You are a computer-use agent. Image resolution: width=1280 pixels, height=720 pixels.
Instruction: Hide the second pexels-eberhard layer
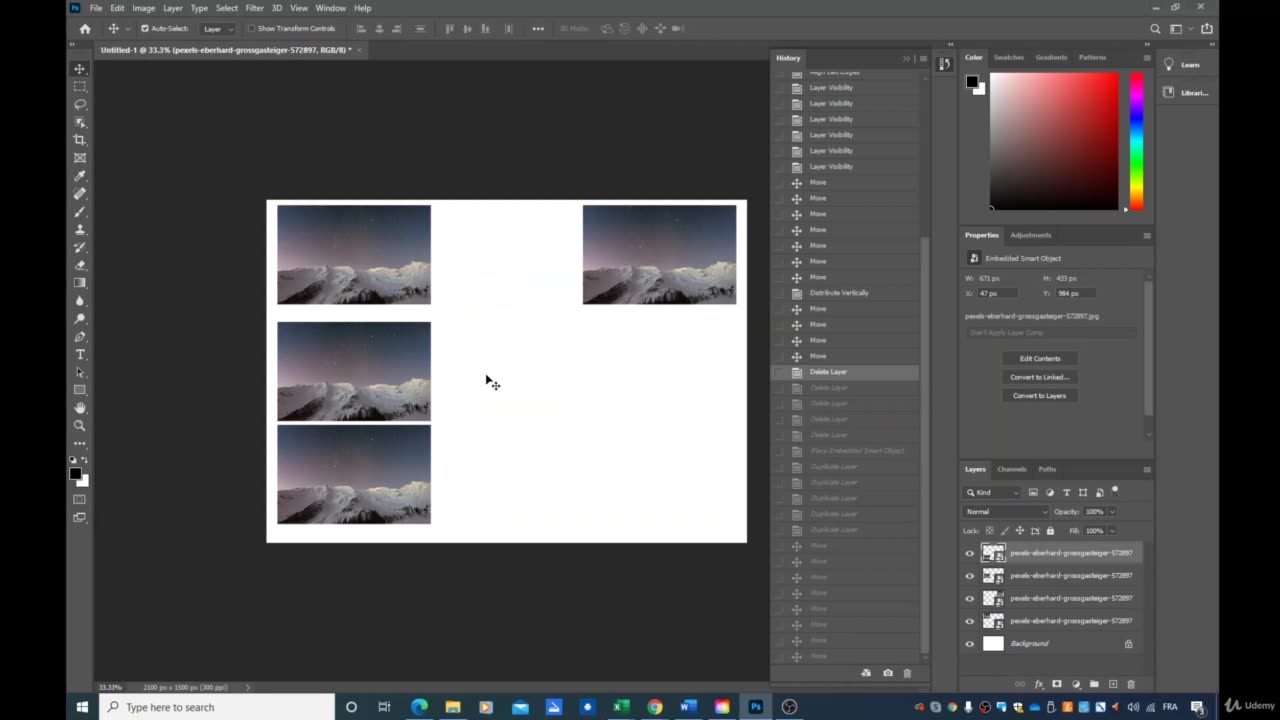(969, 576)
